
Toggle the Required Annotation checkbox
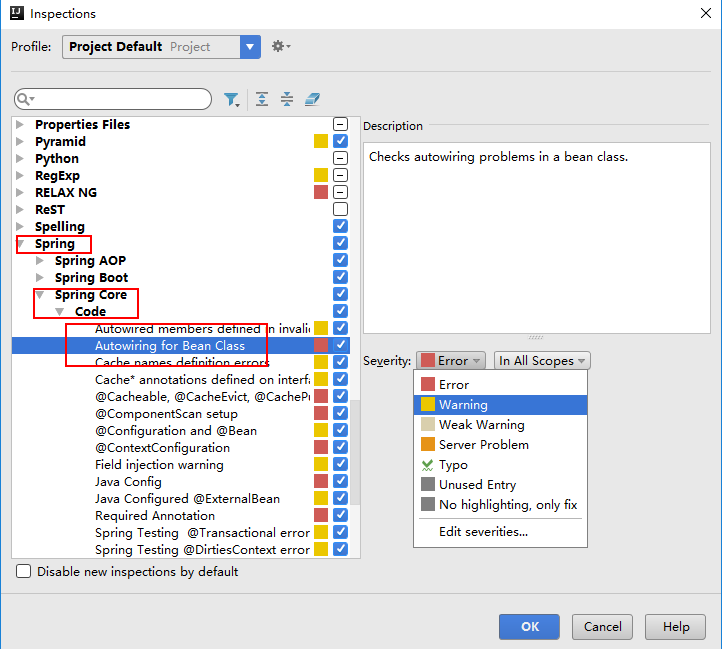(x=340, y=515)
